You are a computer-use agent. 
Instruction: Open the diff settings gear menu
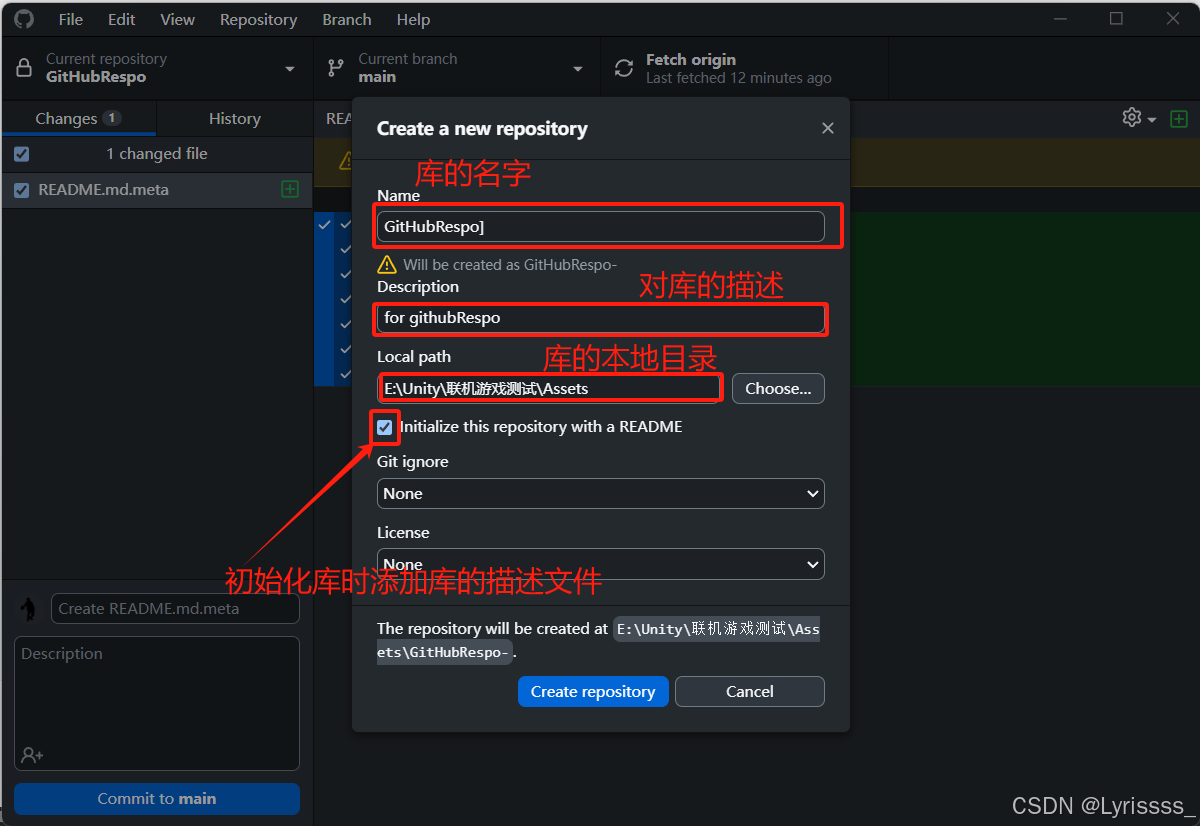1139,118
